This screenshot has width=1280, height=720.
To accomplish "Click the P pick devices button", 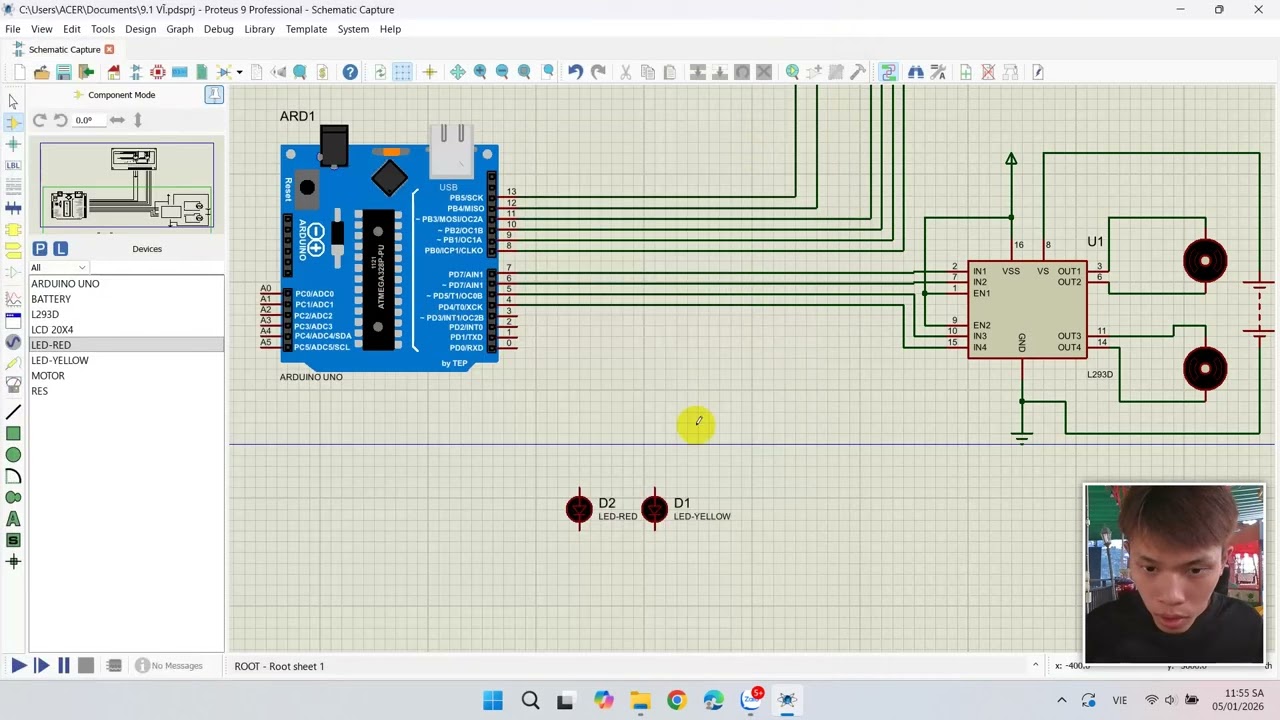I will (40, 249).
